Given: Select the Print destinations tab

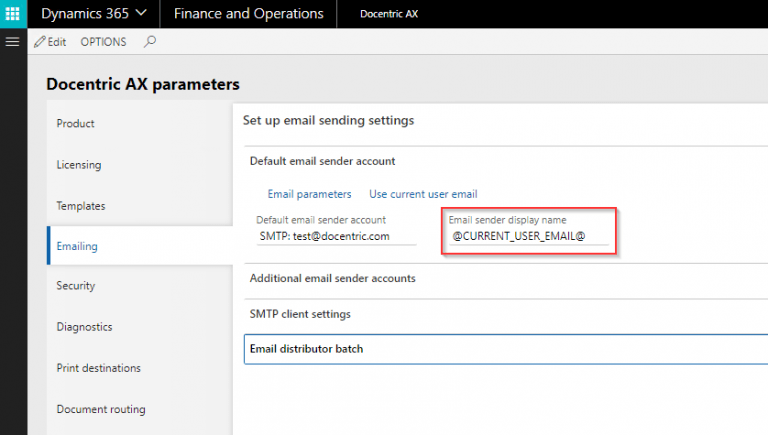Looking at the screenshot, I should tap(140, 368).
